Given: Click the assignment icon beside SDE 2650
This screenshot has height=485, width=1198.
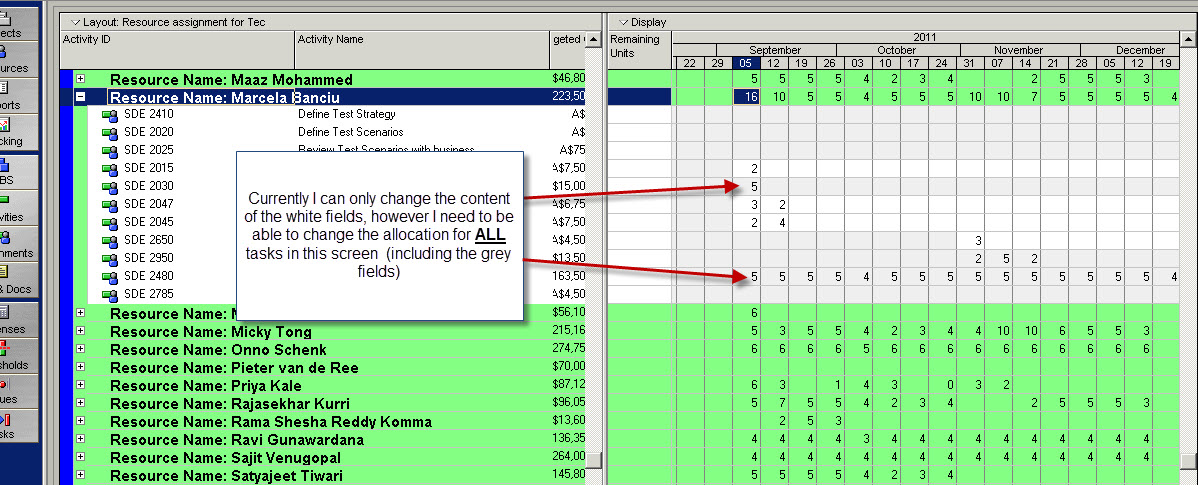Looking at the screenshot, I should coord(109,241).
